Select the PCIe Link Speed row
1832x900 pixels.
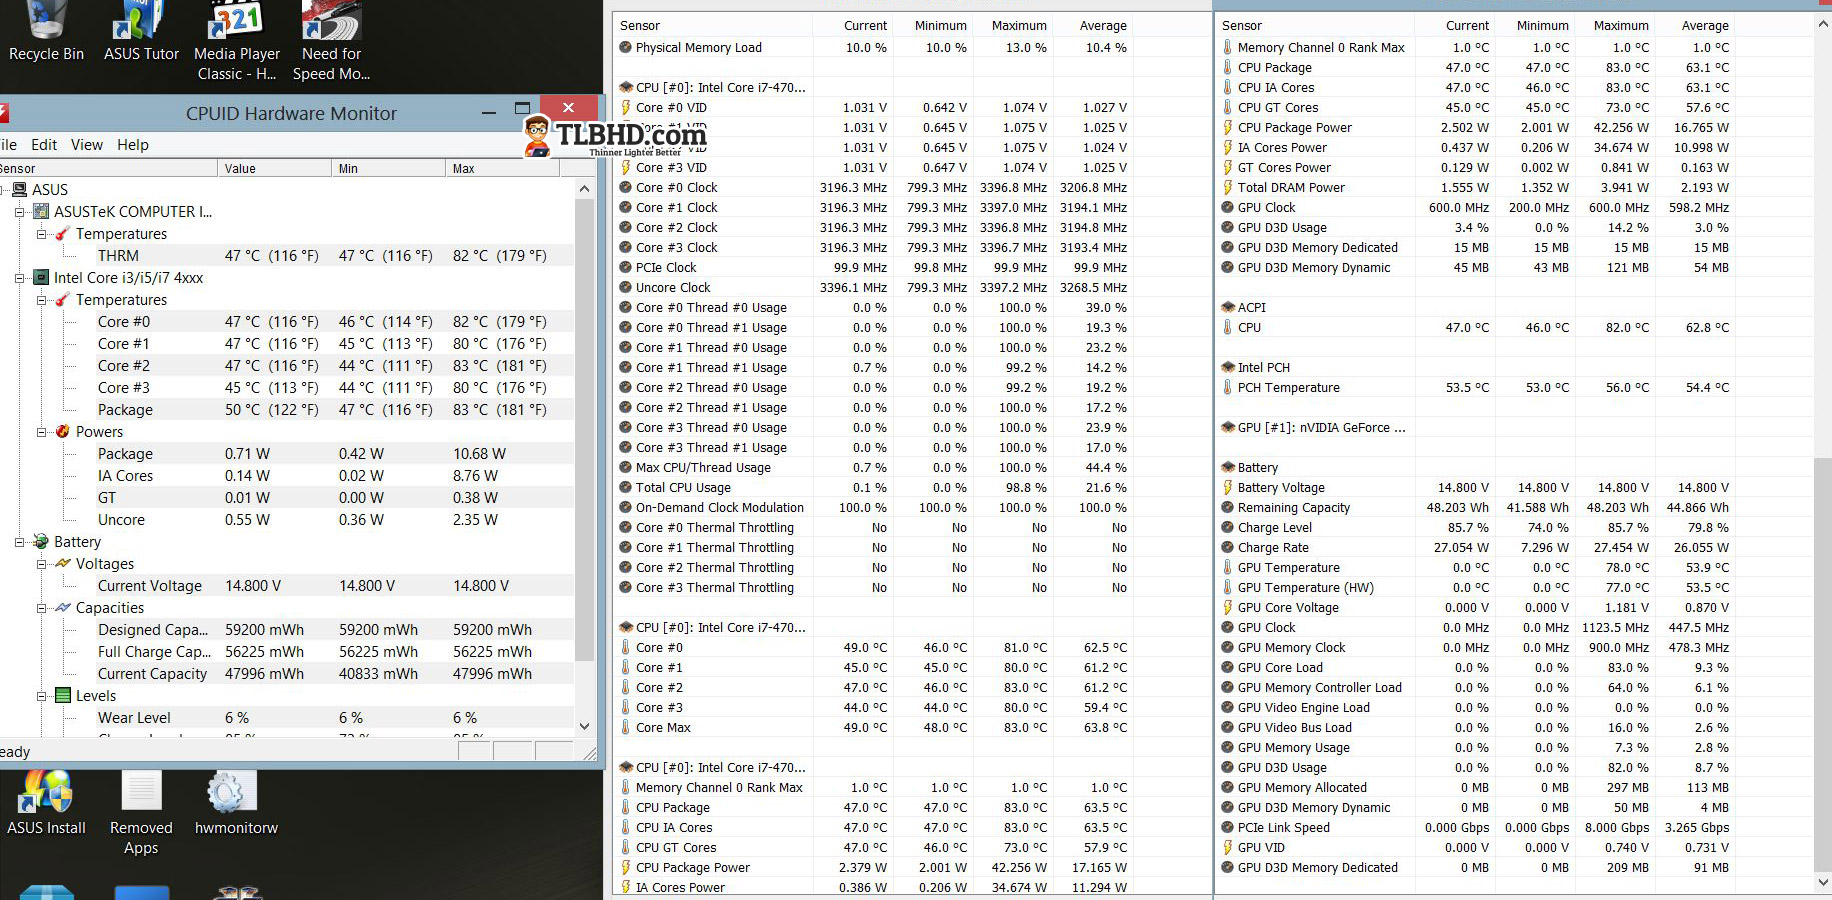(1475, 827)
